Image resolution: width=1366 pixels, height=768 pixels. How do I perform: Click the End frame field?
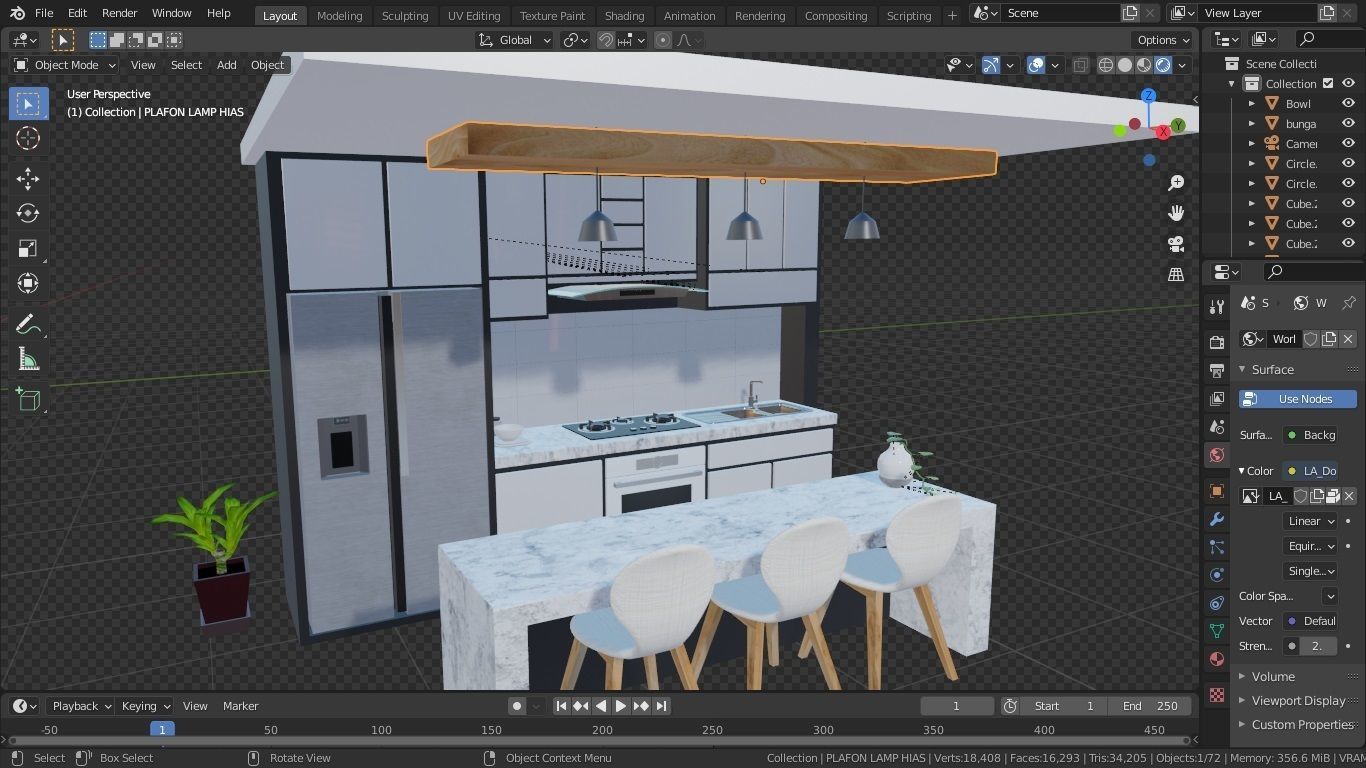pyautogui.click(x=1151, y=706)
